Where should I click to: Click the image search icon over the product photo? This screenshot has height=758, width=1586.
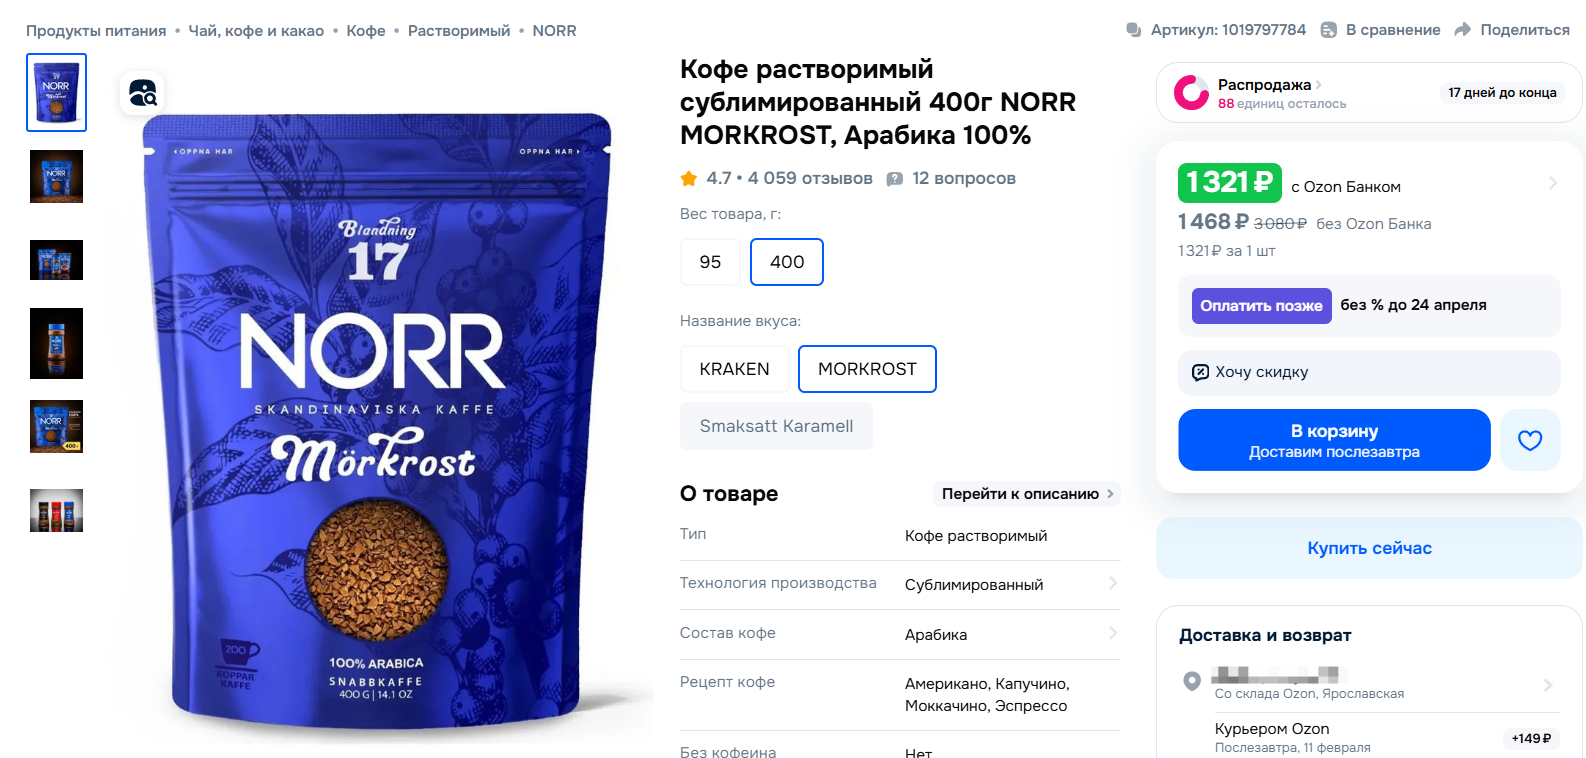(142, 93)
